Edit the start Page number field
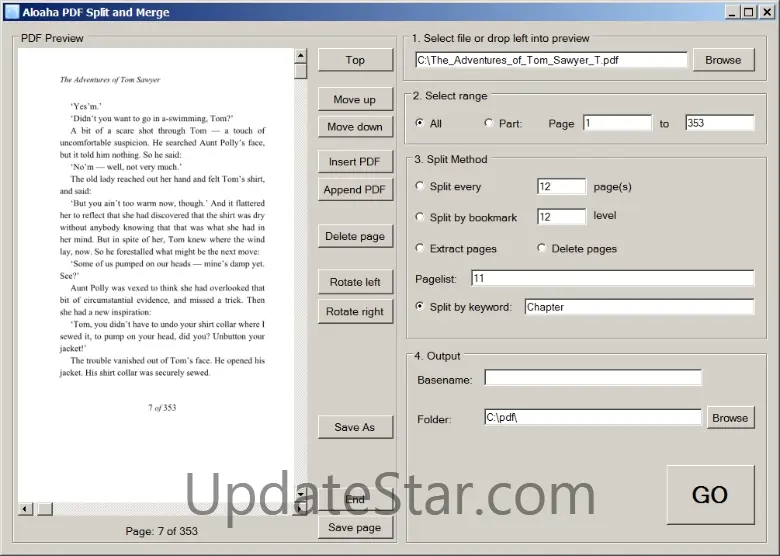Image resolution: width=780 pixels, height=556 pixels. pyautogui.click(x=617, y=123)
